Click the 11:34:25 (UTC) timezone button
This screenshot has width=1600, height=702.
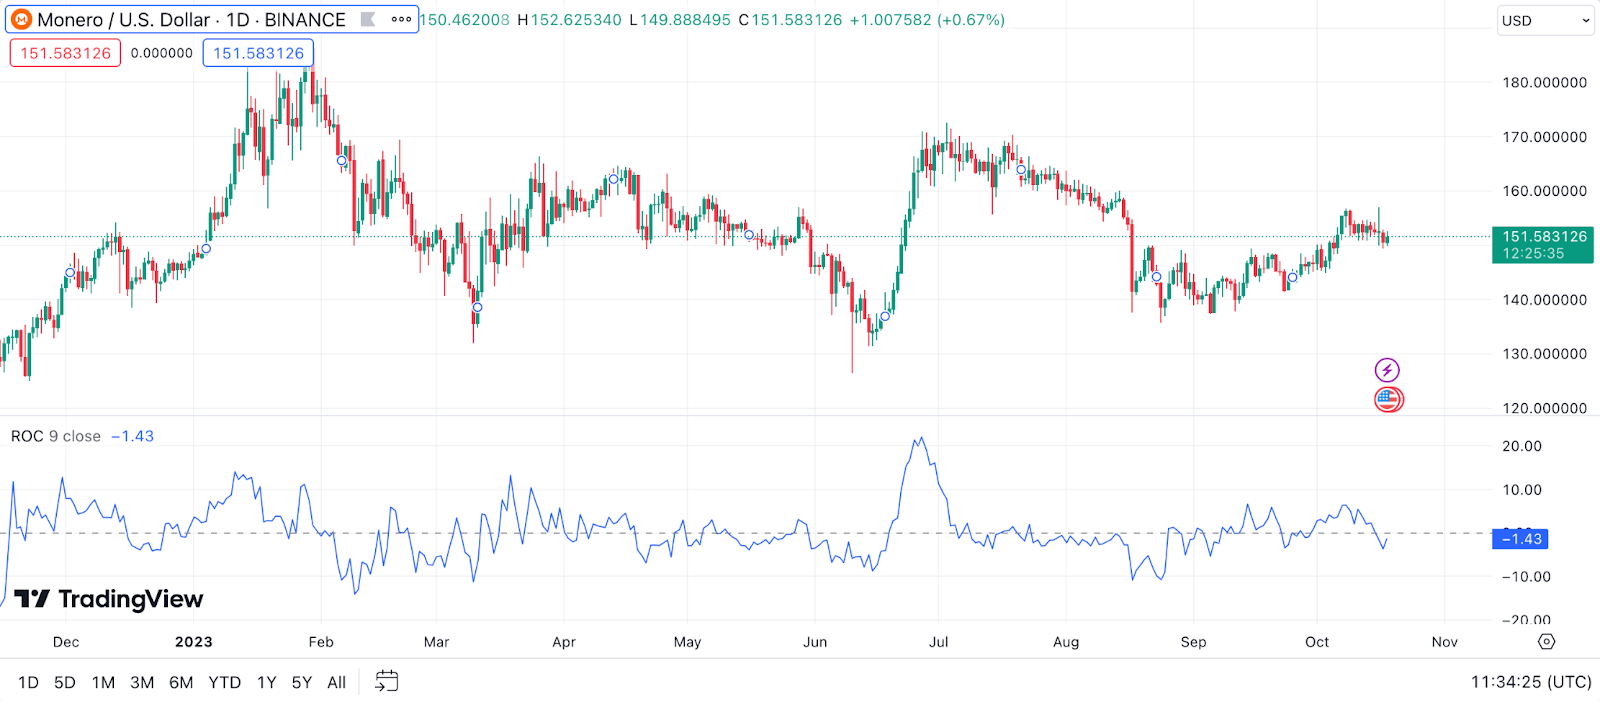1531,682
